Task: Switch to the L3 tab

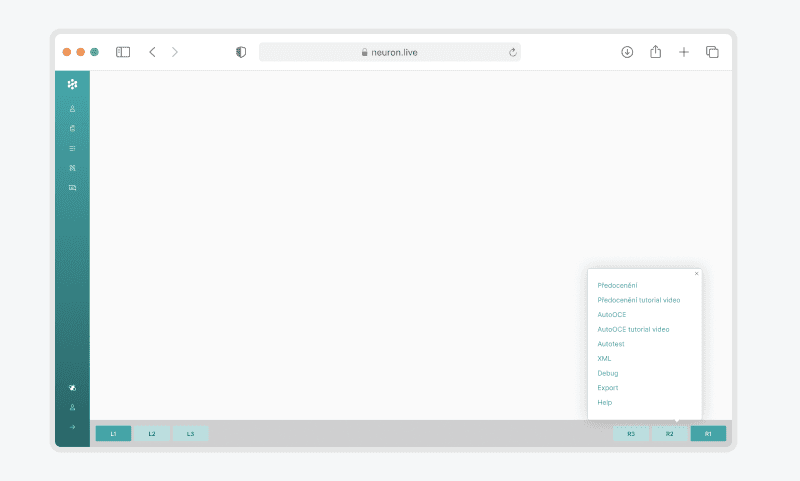Action: pyautogui.click(x=190, y=434)
